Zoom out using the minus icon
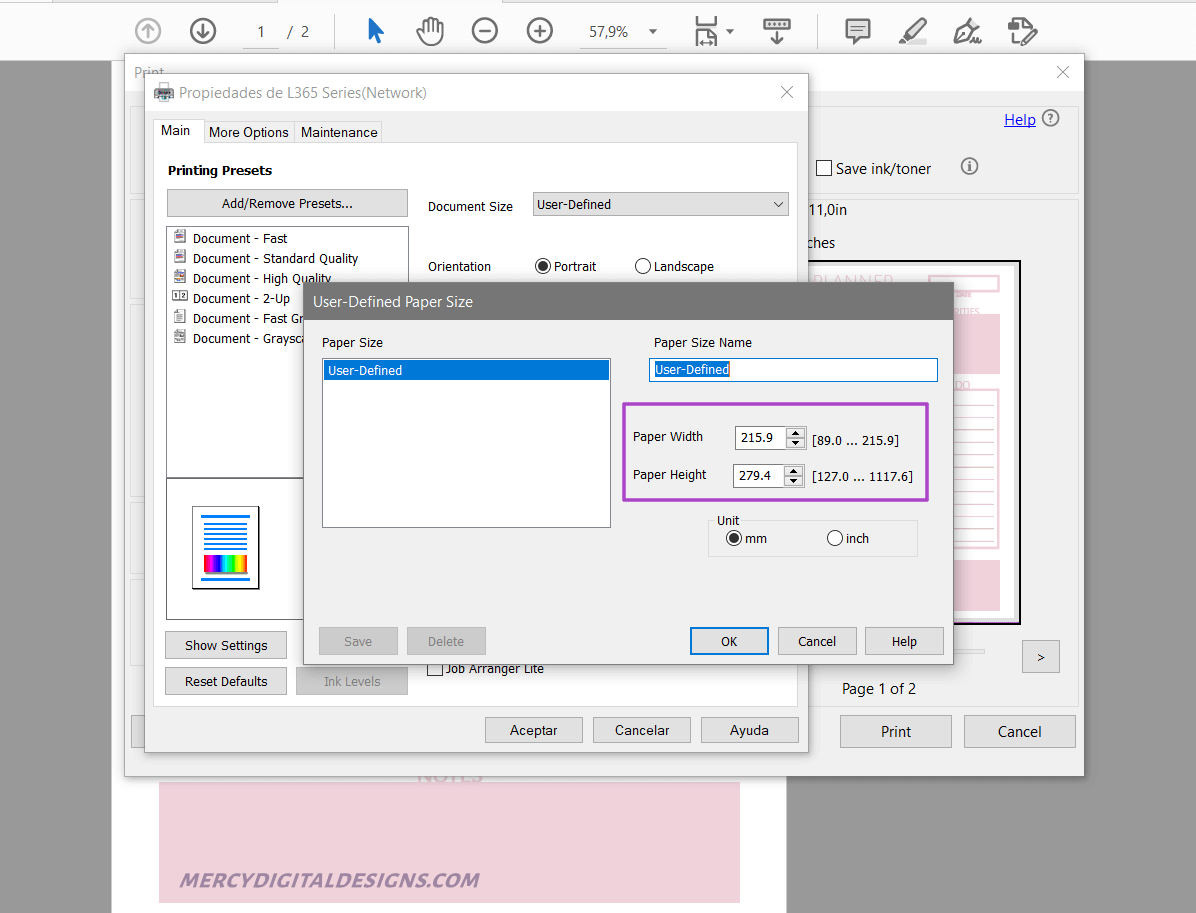The image size is (1196, 913). pos(485,30)
